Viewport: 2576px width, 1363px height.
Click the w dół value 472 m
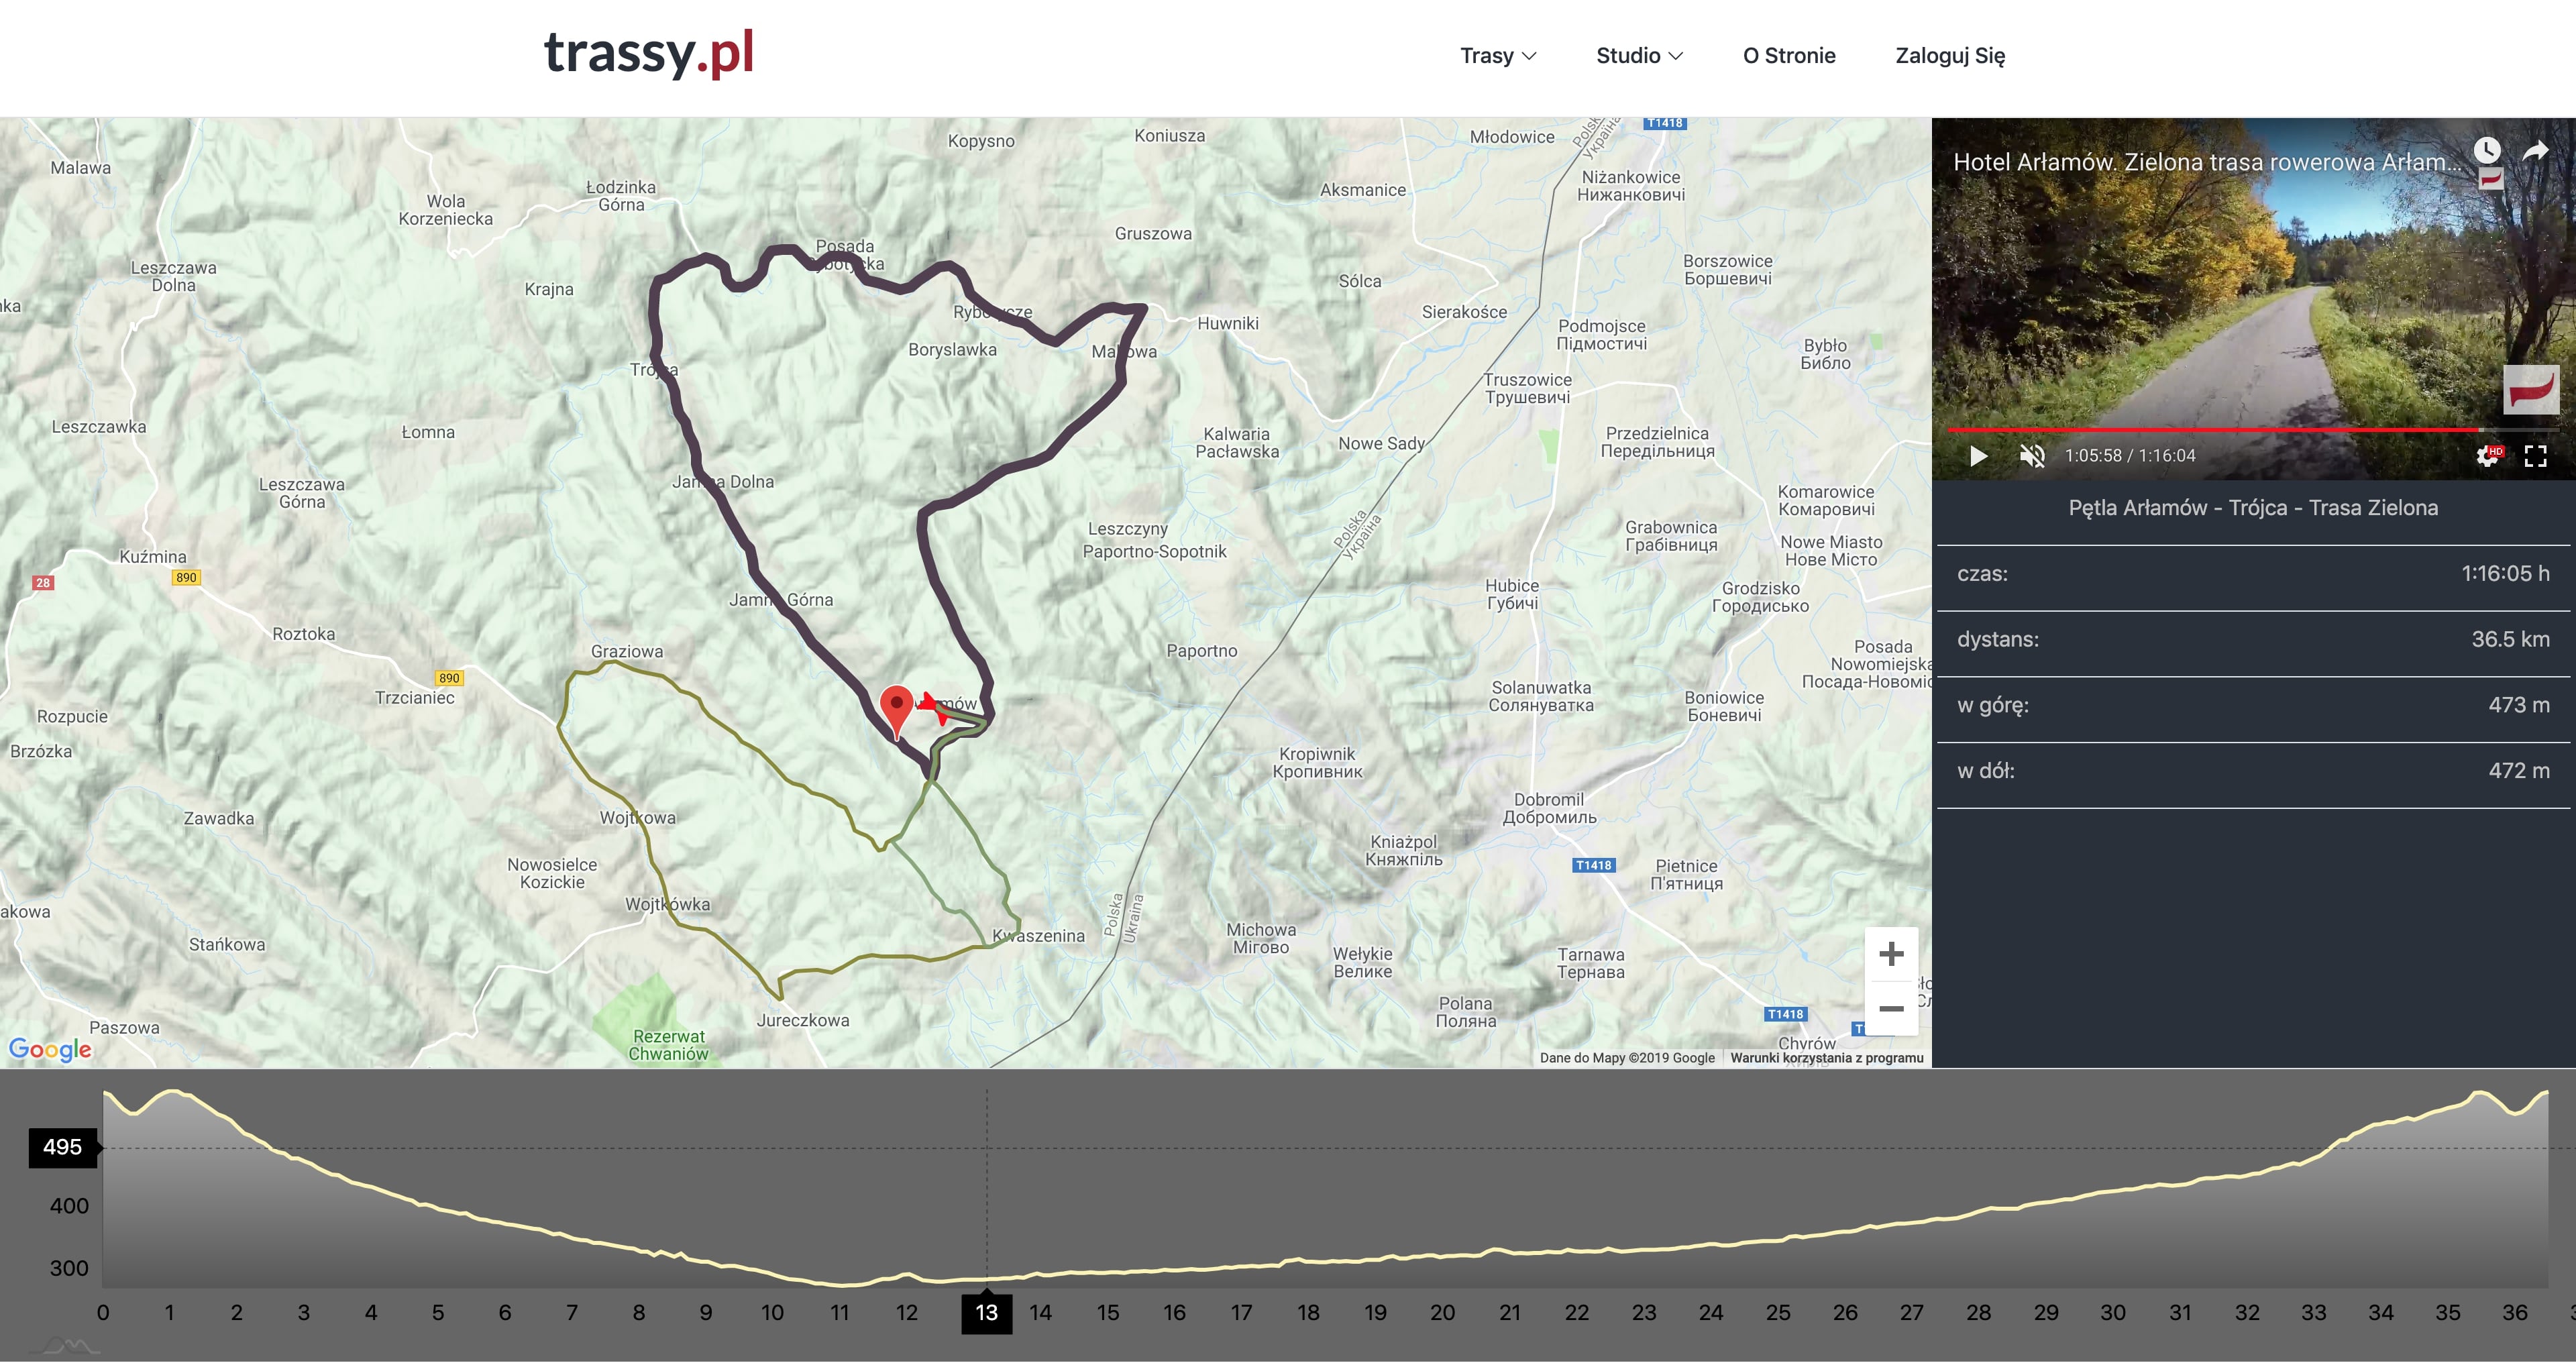[x=2519, y=771]
